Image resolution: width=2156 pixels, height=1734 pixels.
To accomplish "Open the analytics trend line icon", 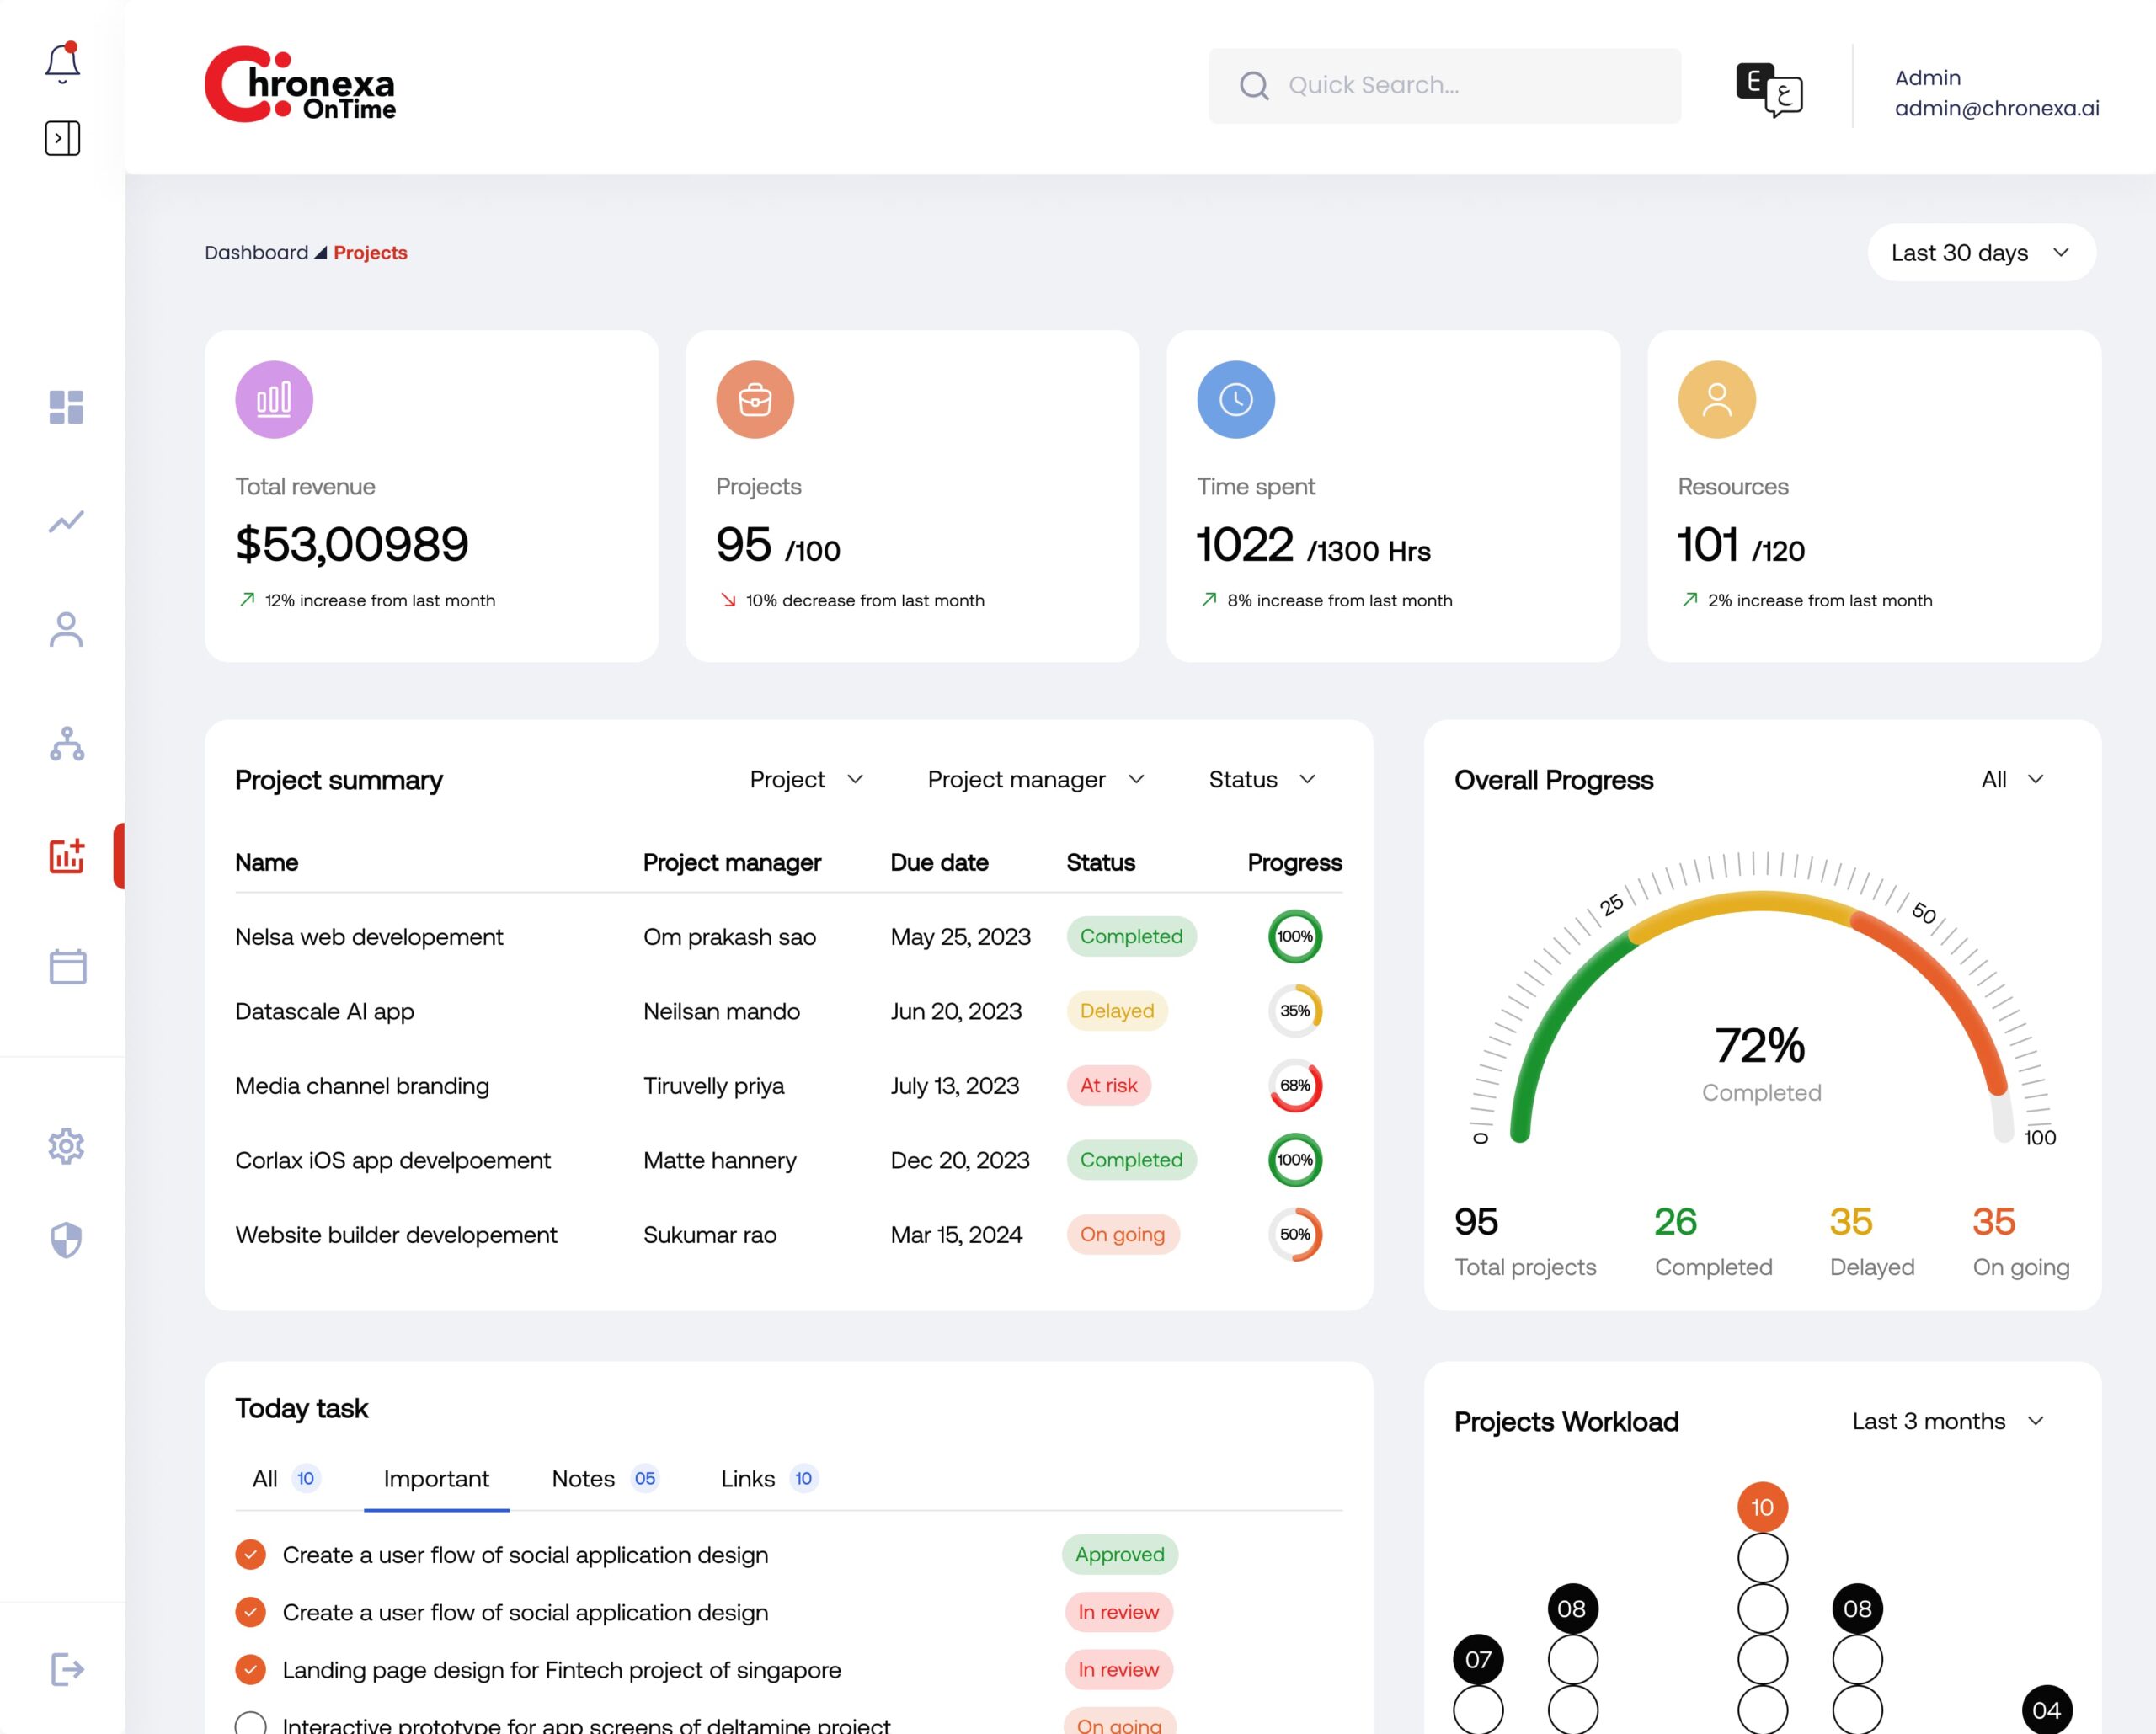I will click(66, 521).
